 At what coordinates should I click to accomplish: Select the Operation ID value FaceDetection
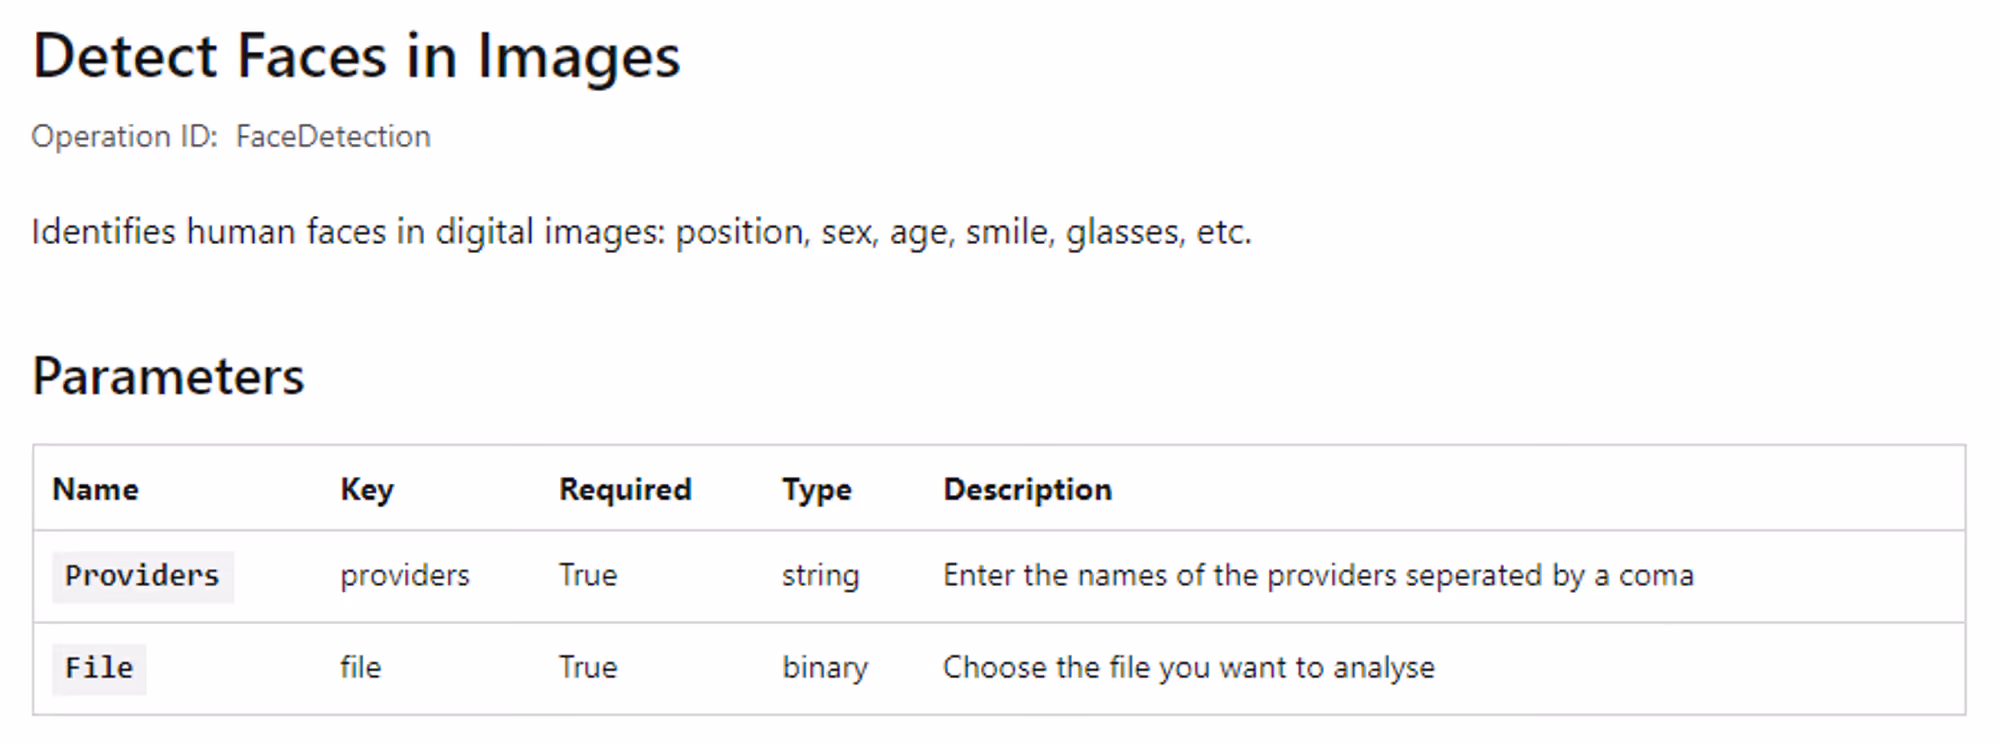pos(333,136)
